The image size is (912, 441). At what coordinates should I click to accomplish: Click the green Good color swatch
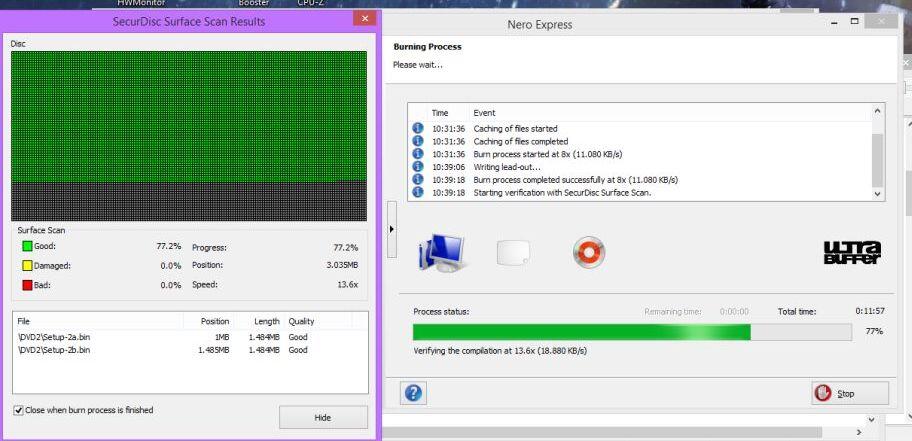[x=27, y=246]
